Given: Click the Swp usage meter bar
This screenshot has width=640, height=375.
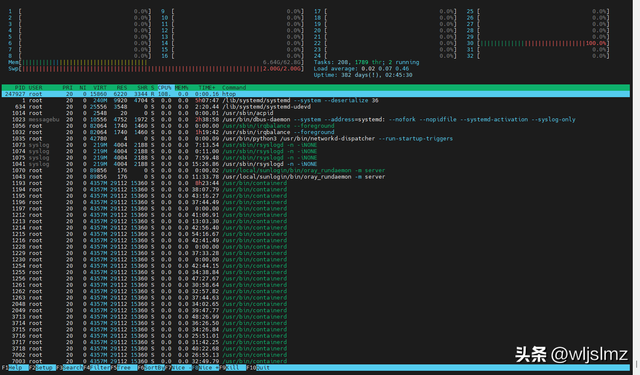Looking at the screenshot, I should coord(156,69).
